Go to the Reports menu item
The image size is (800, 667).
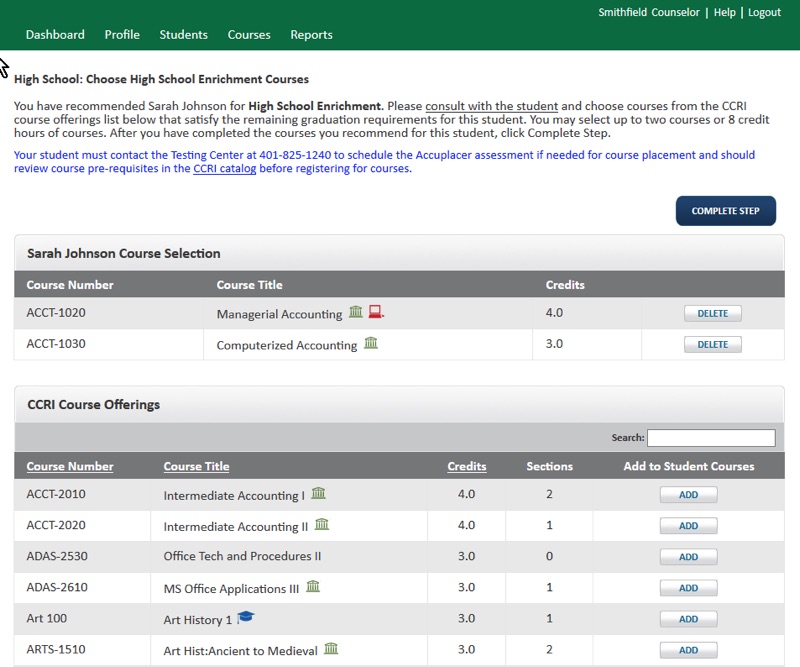(x=311, y=35)
